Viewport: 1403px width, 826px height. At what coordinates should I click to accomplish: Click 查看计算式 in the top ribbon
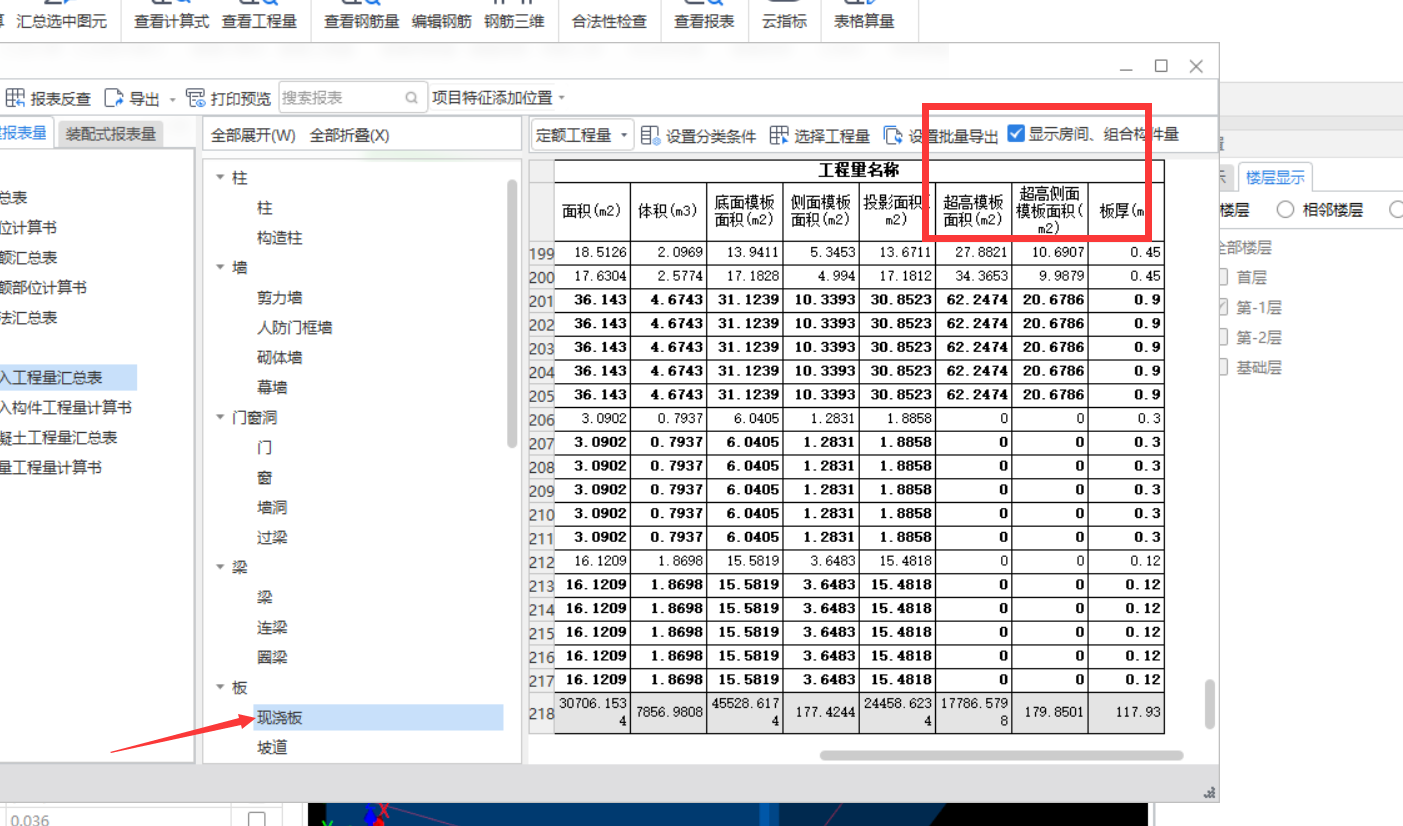pyautogui.click(x=172, y=21)
